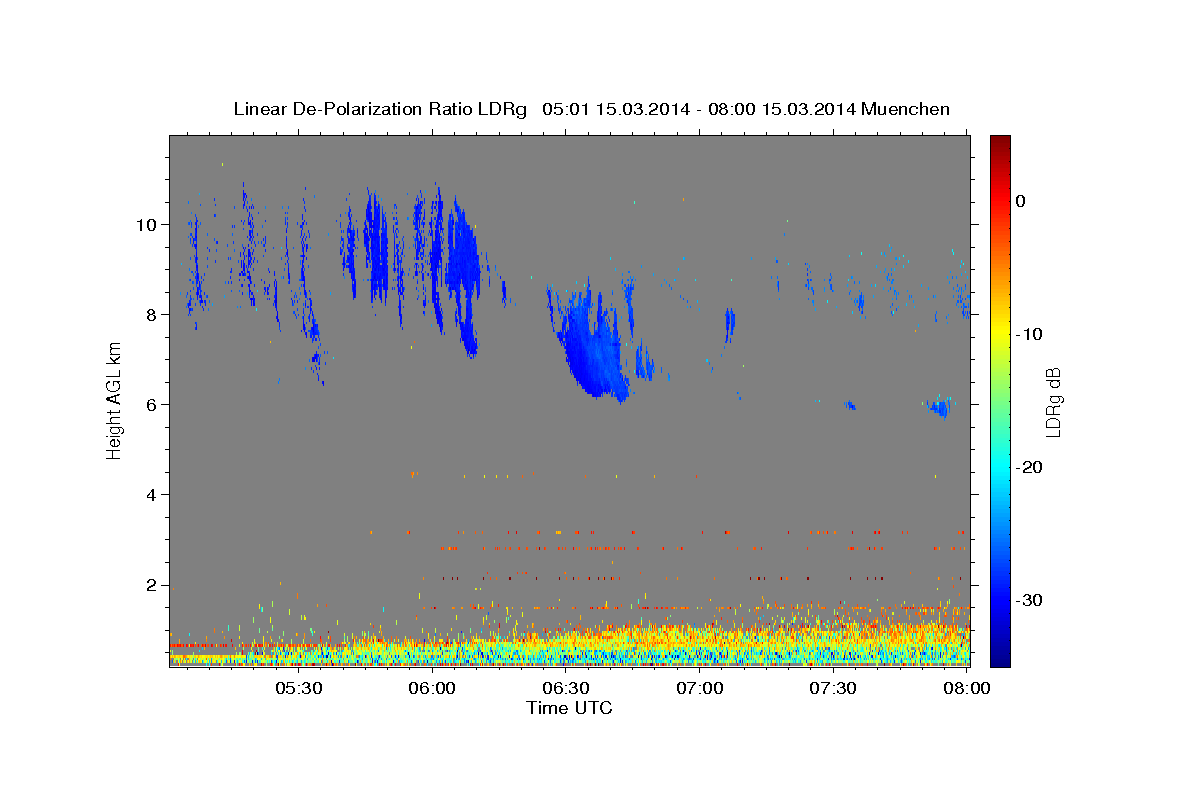Click the 'Muenchen' location in title
Viewport: 1200px width, 800px height.
click(905, 109)
